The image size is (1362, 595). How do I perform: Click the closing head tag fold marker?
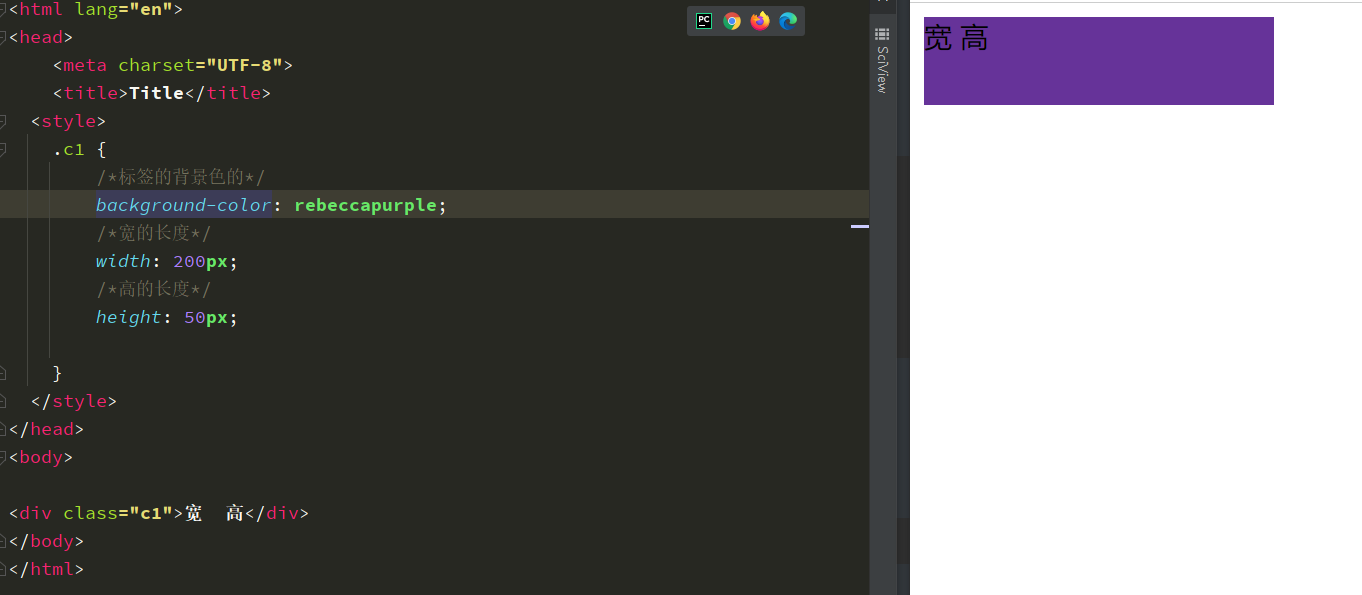[3, 429]
